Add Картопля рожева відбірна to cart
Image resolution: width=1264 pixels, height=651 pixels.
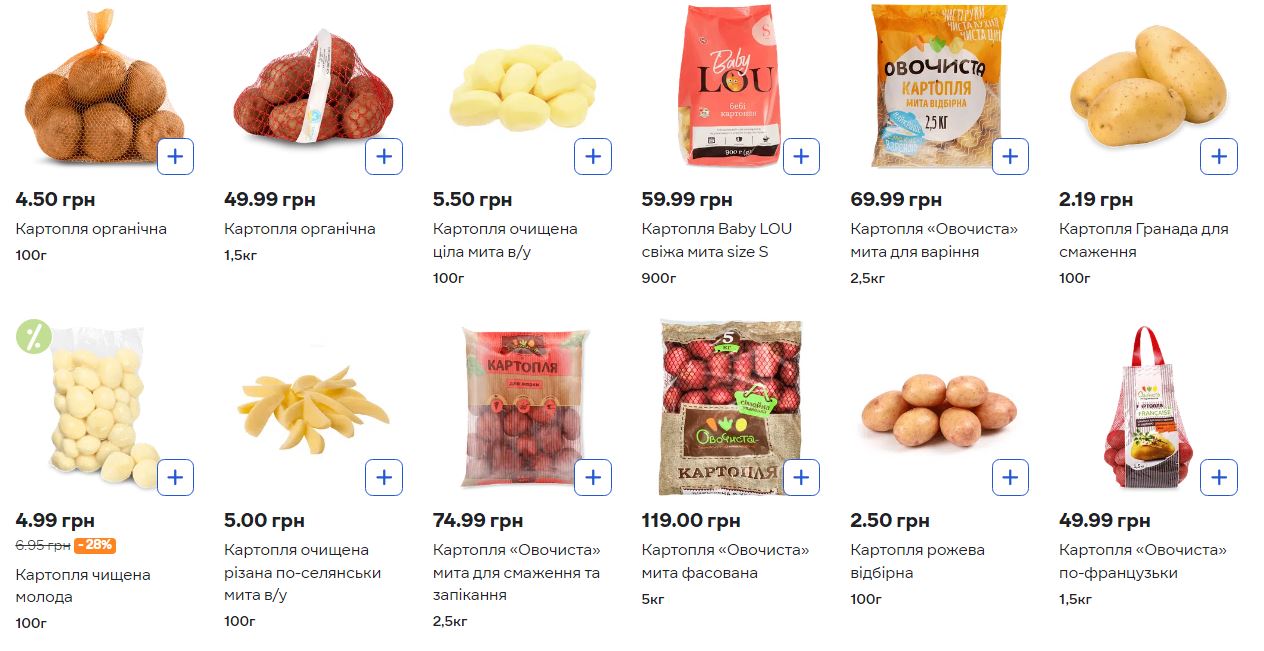1010,477
